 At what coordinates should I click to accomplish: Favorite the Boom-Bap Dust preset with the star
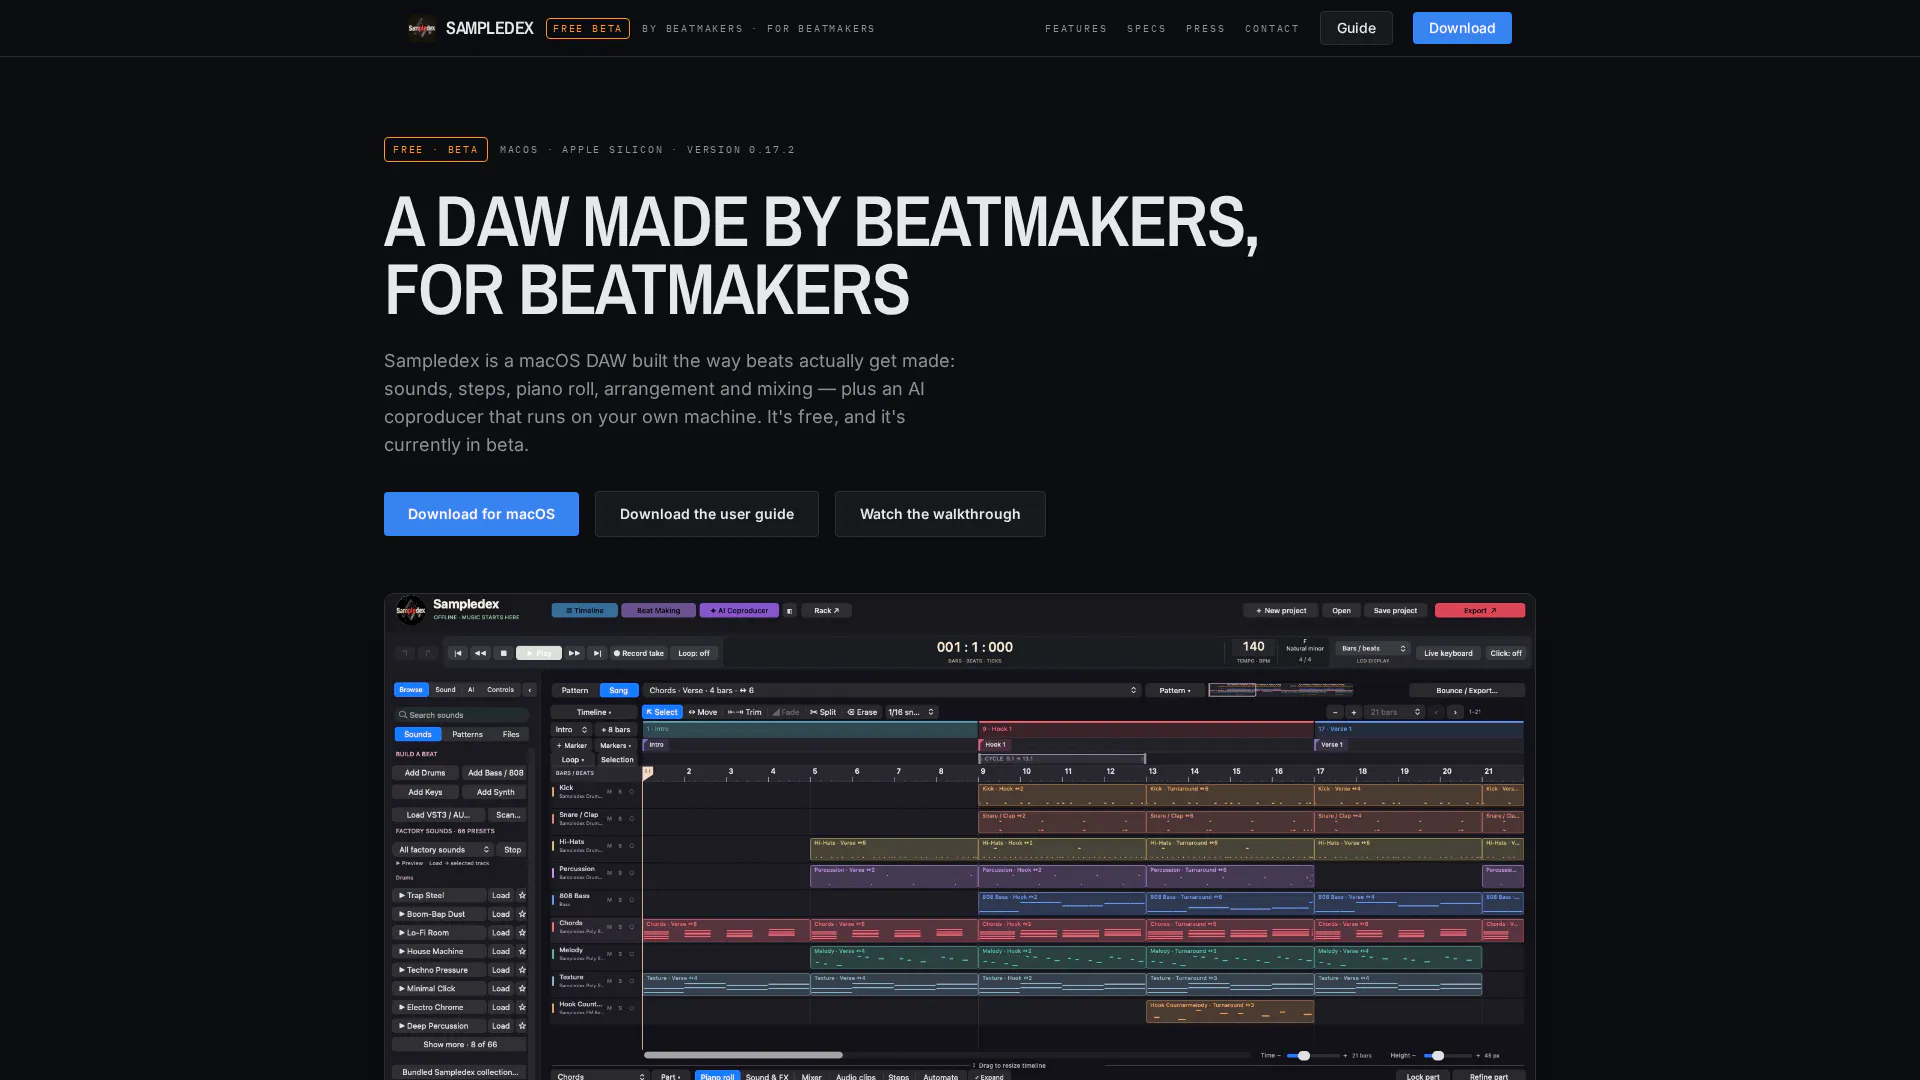click(522, 914)
